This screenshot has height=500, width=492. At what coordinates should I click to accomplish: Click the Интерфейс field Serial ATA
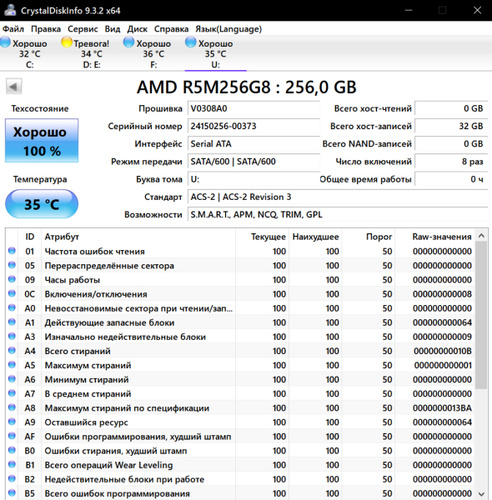click(254, 144)
